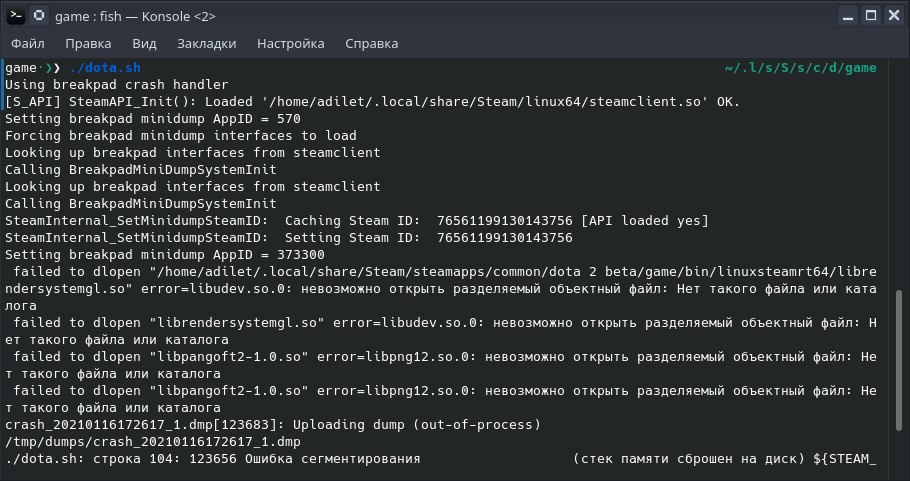
Task: Click the pin window icon in title bar
Action: point(39,16)
